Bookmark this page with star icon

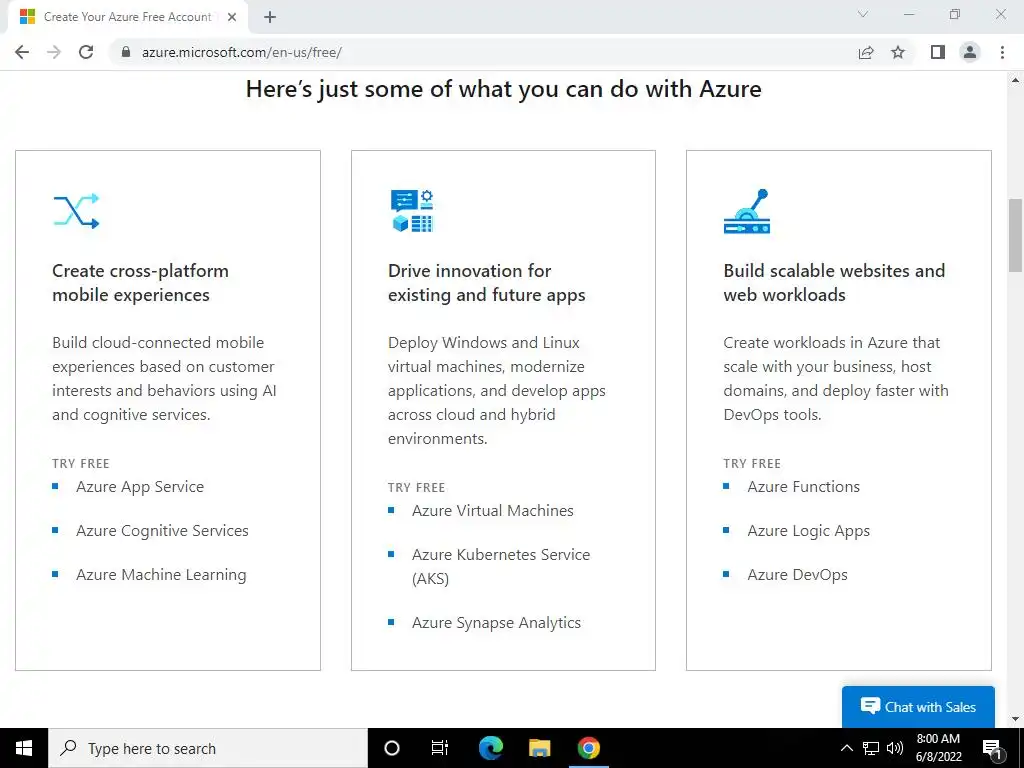tap(898, 52)
